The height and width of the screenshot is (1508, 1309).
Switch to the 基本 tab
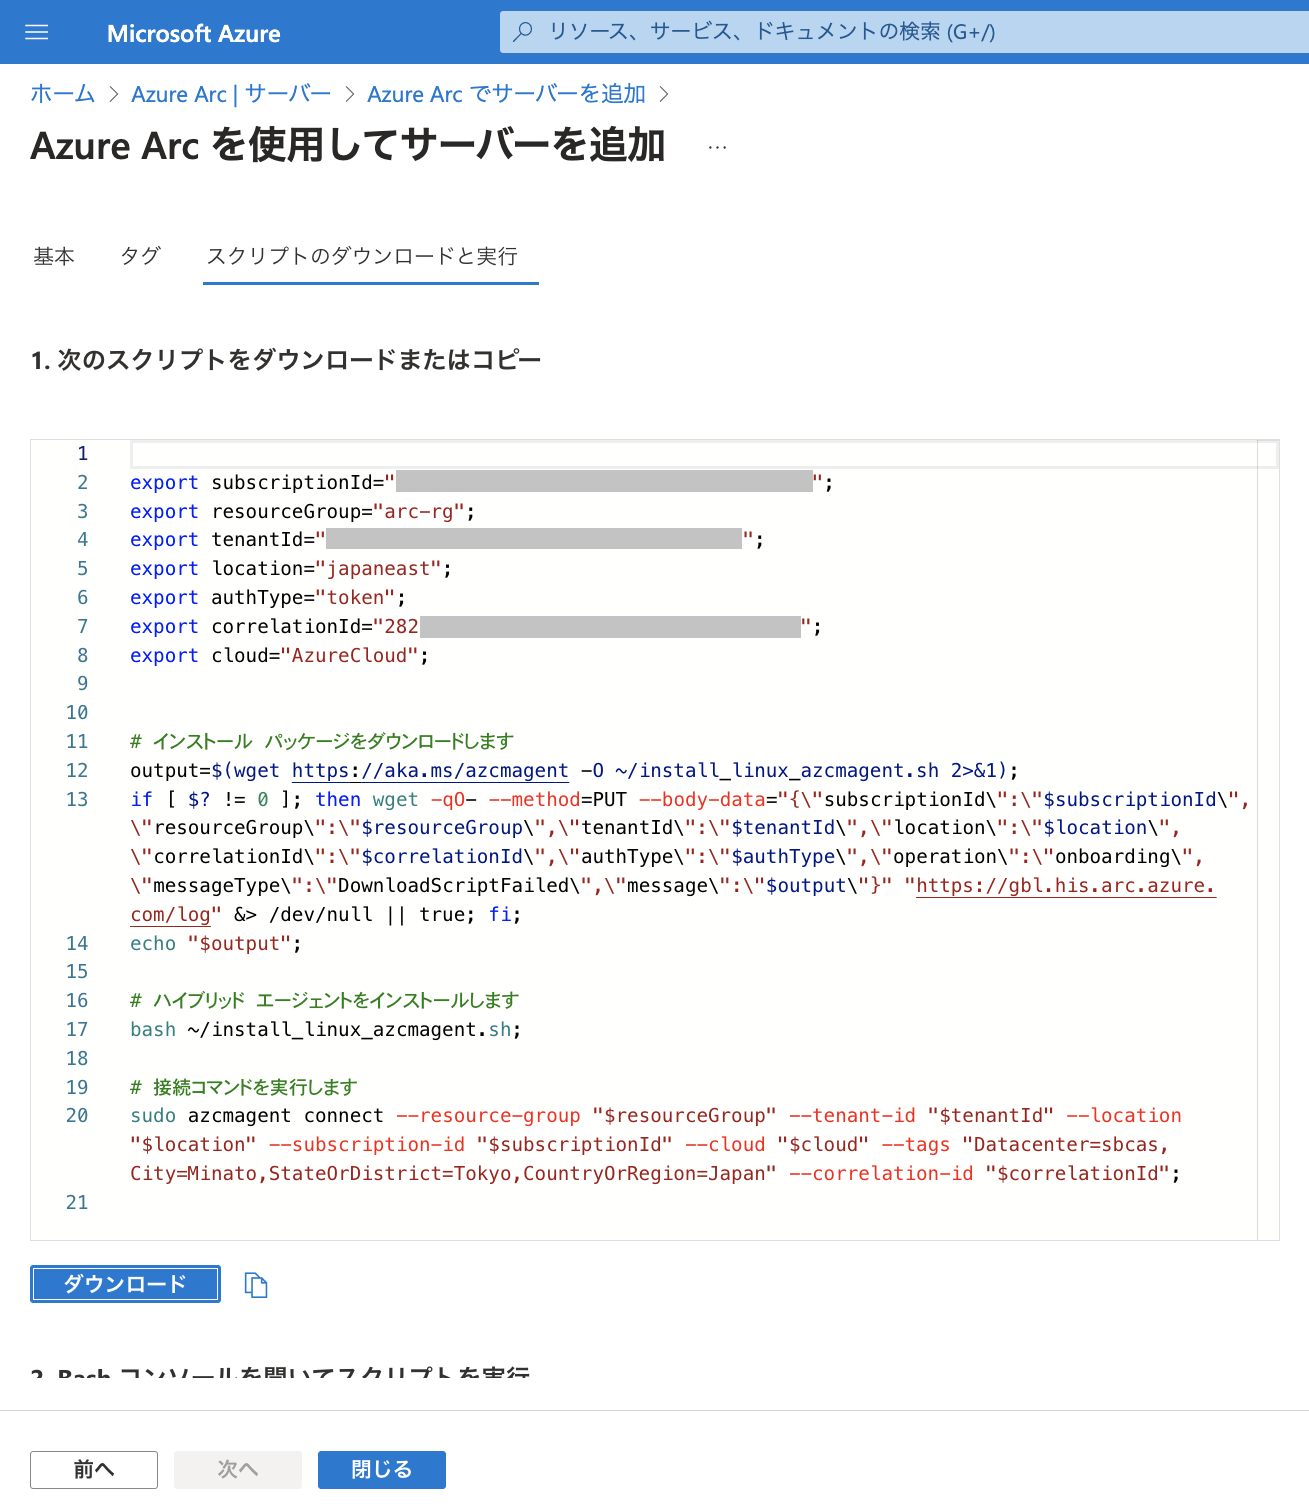pos(54,257)
